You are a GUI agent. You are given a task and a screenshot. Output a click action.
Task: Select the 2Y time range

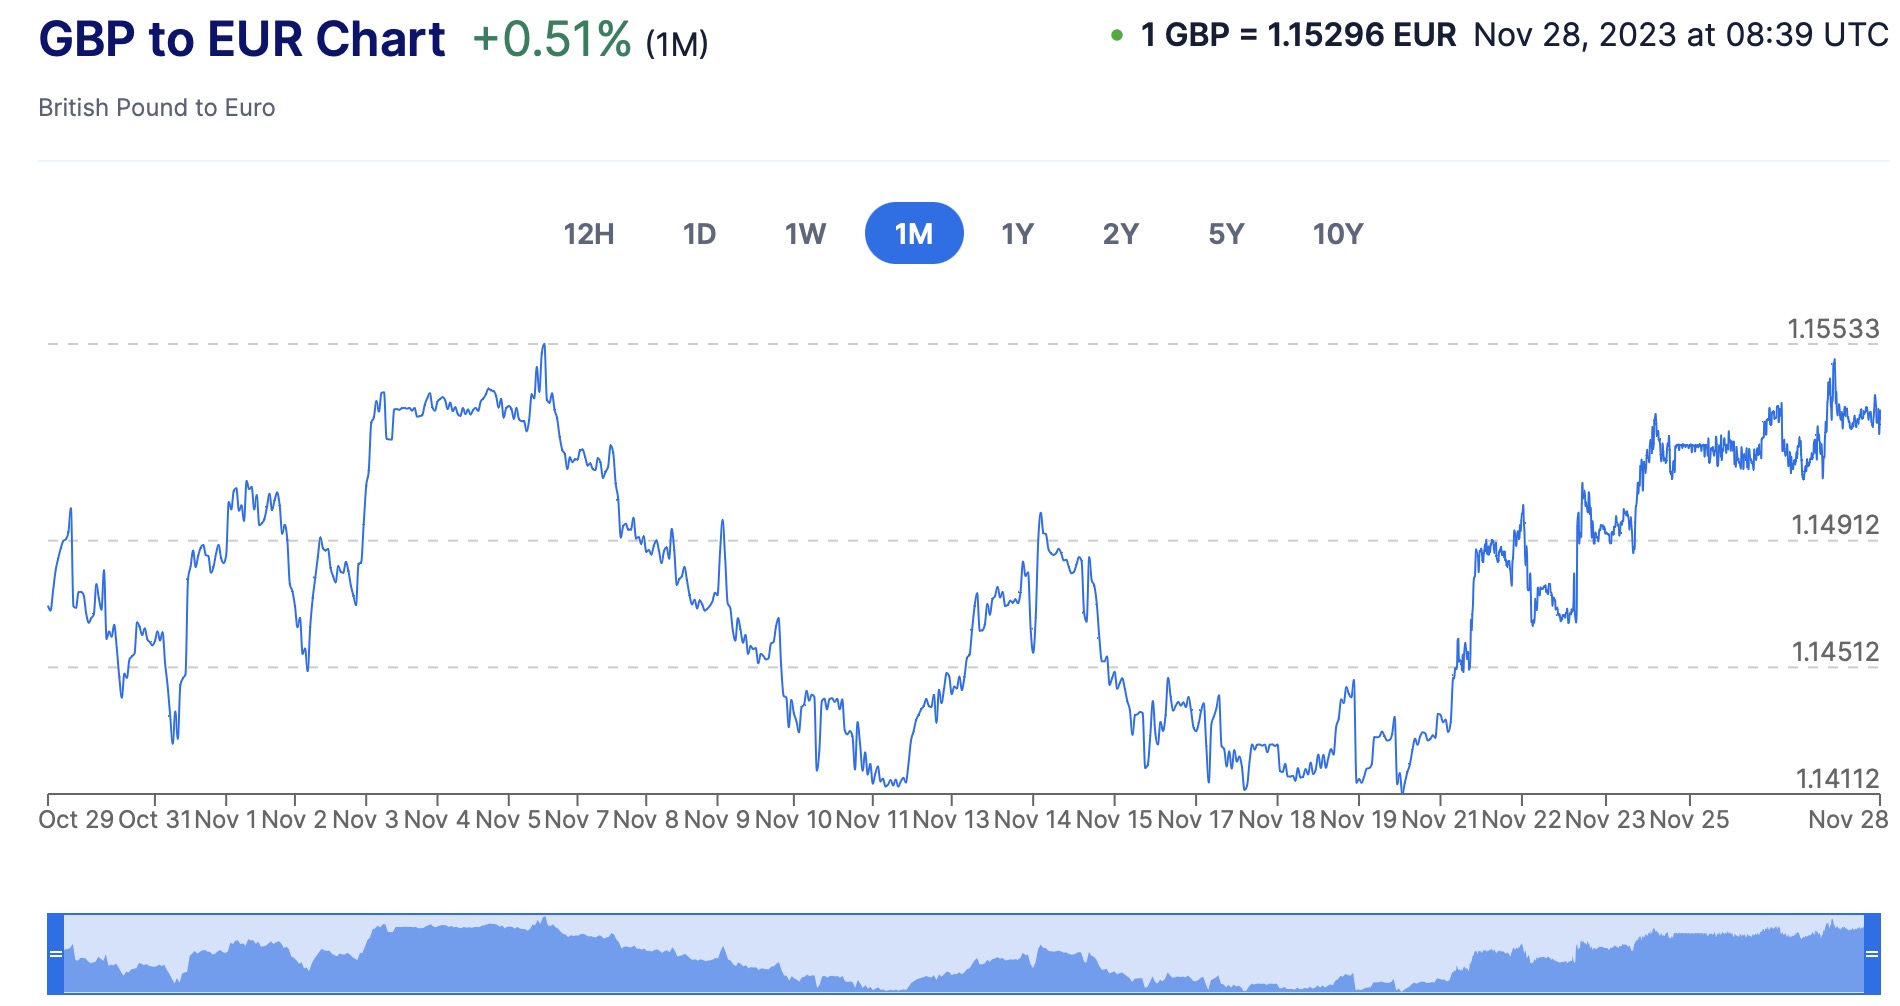pos(1121,234)
